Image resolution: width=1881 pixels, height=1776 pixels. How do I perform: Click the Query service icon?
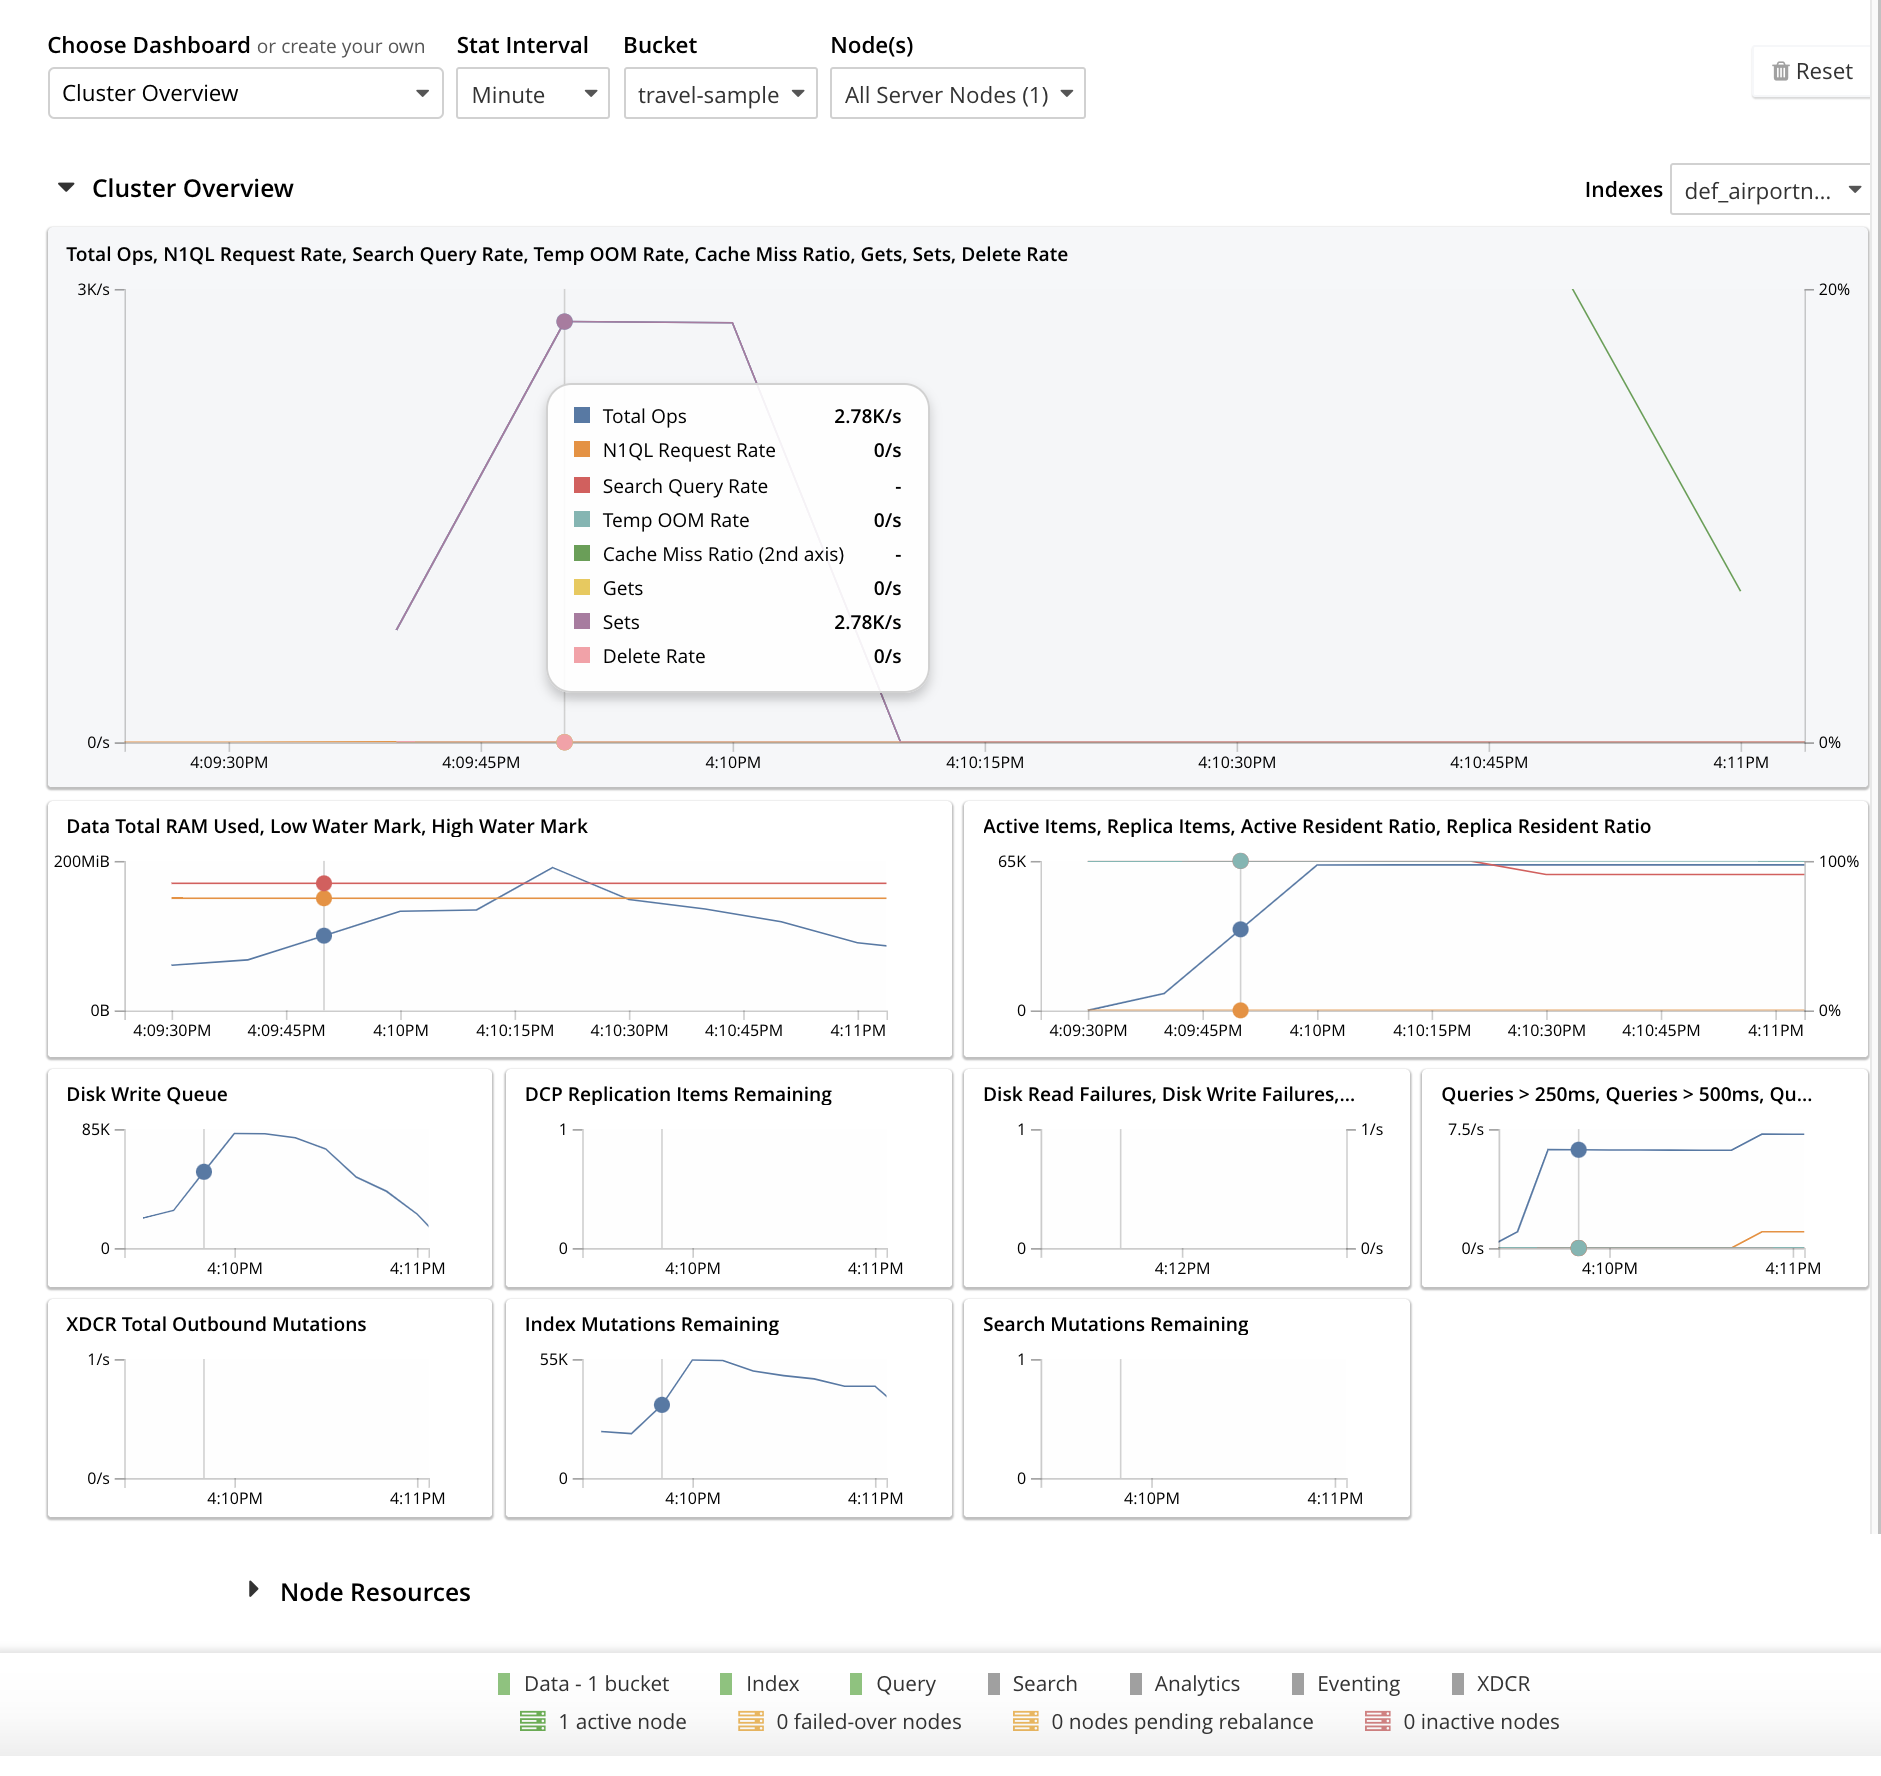pos(856,1683)
